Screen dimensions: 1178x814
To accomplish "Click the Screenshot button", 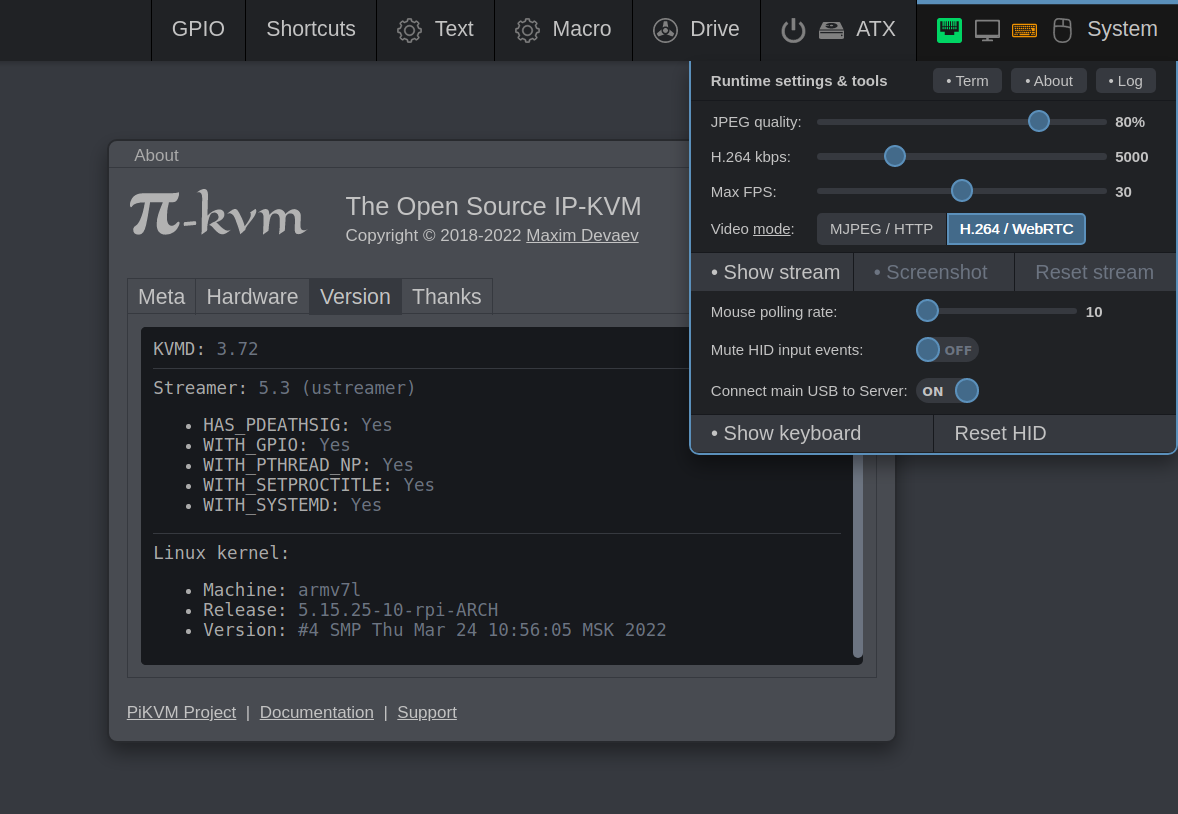I will [x=934, y=272].
